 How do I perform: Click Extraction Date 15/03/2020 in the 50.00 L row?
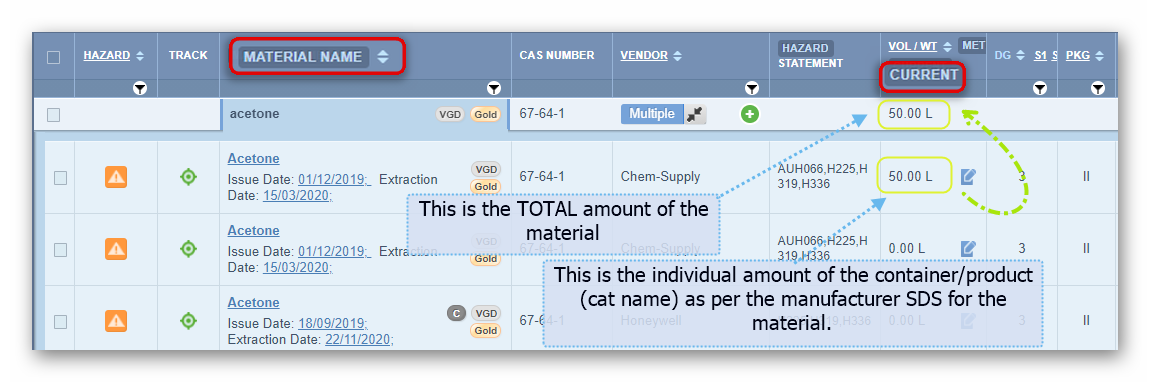298,196
